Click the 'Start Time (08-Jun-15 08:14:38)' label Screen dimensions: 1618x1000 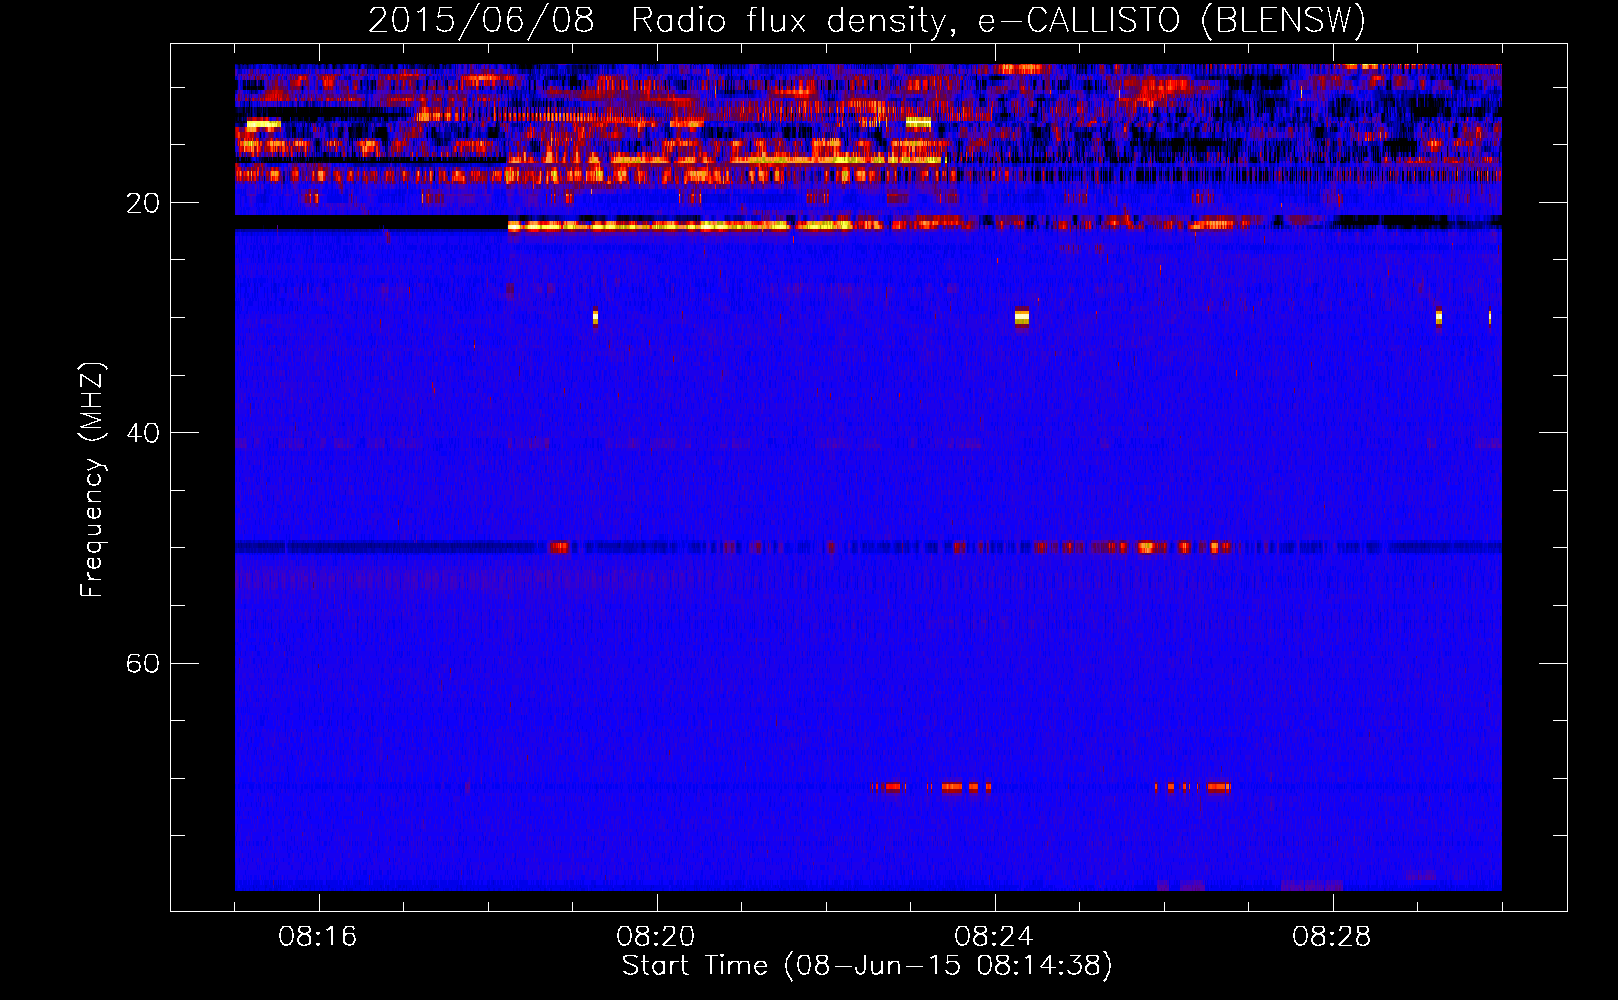[867, 966]
